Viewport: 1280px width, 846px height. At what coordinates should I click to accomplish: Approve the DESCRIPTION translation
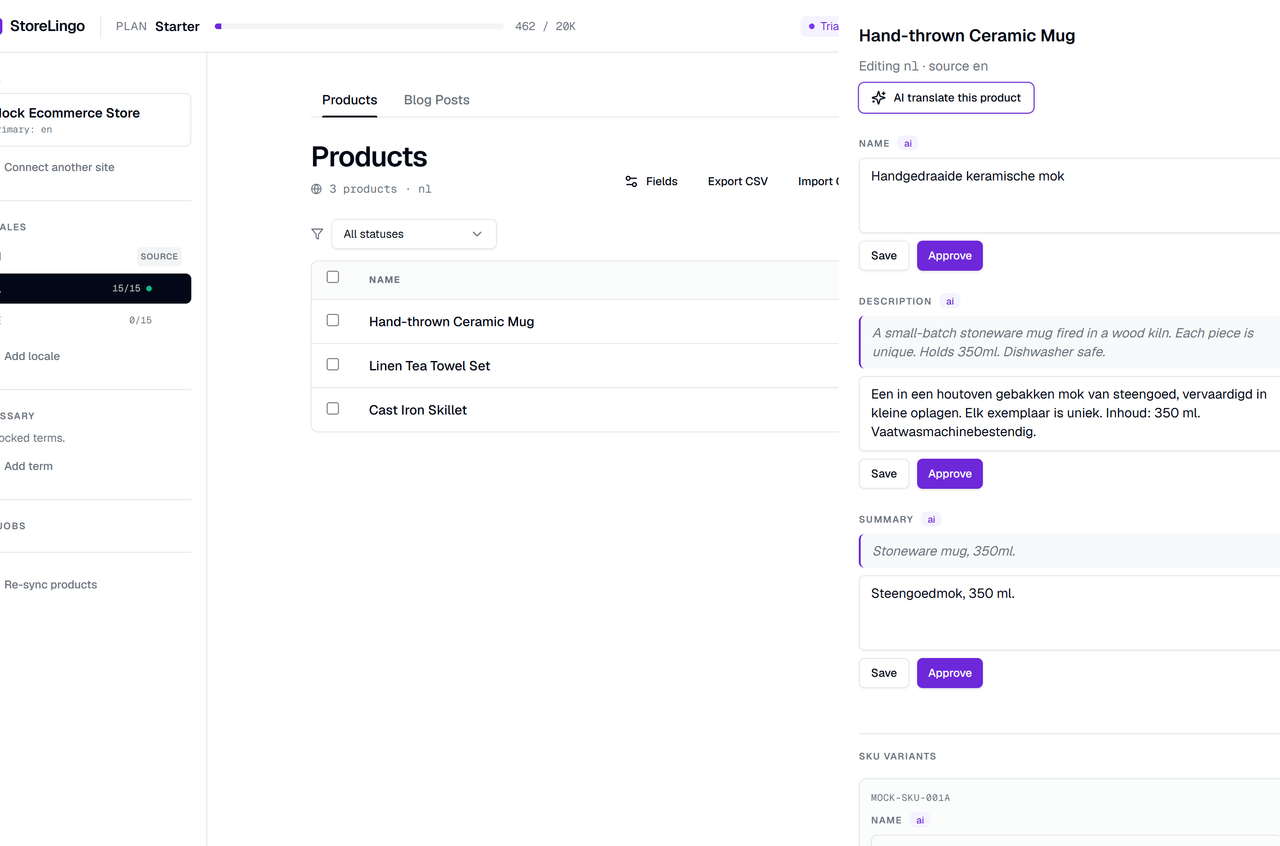click(950, 474)
